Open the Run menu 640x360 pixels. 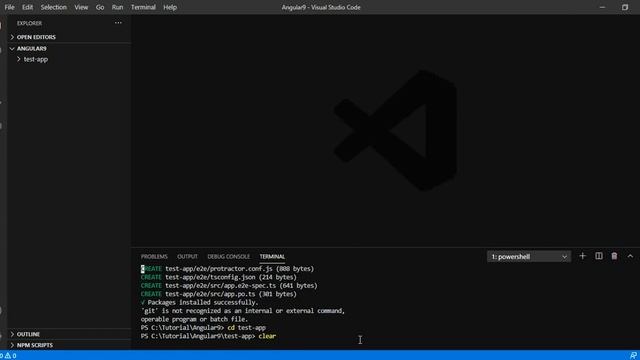tap(117, 7)
